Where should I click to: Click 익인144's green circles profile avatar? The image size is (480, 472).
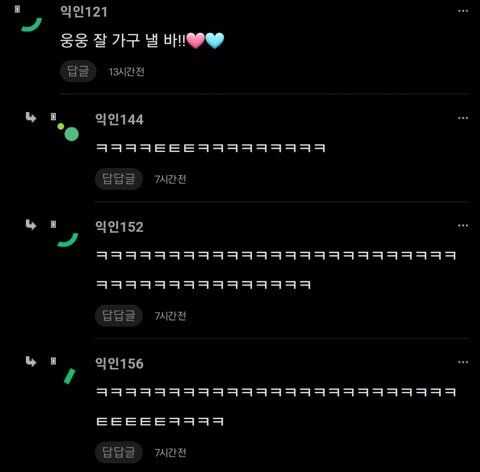click(69, 132)
